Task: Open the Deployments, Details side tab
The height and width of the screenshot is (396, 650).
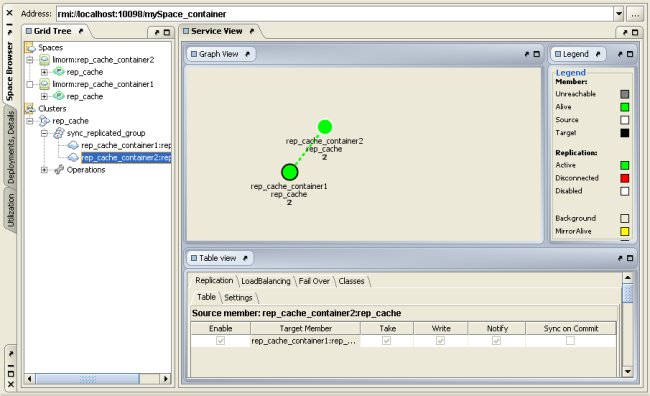Action: tap(11, 147)
